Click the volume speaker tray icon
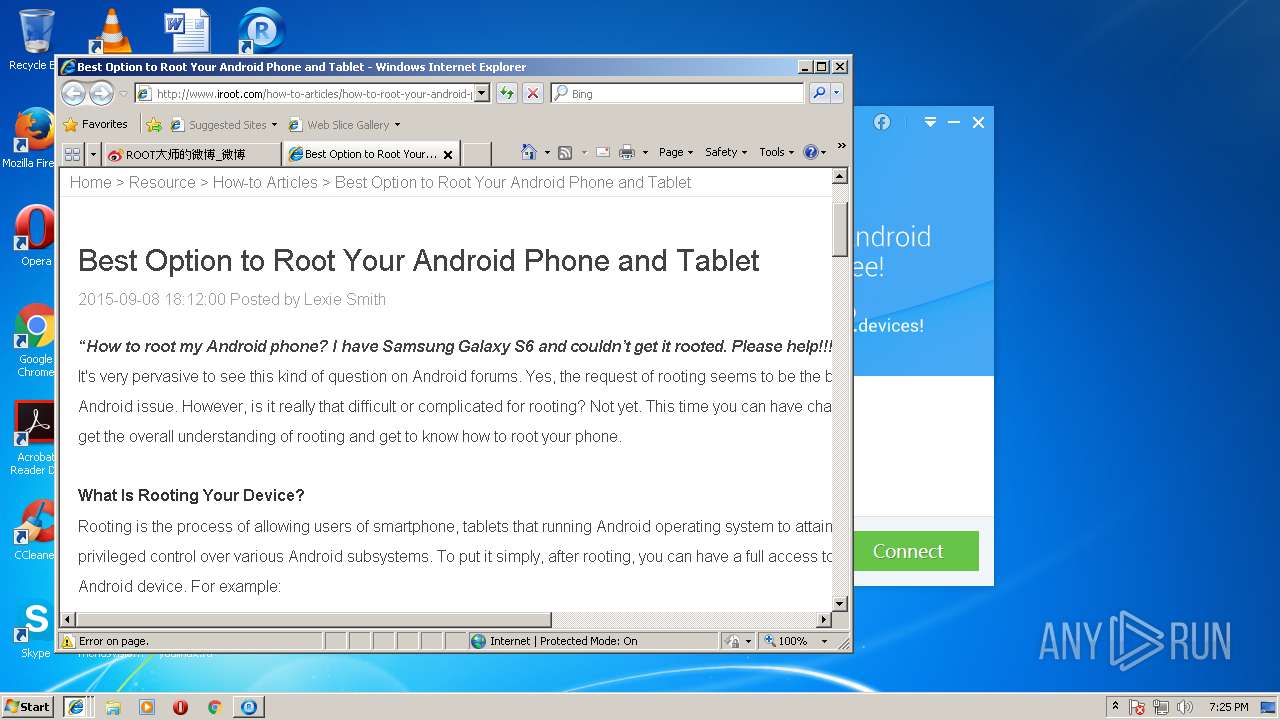The height and width of the screenshot is (720, 1280). (x=1185, y=707)
